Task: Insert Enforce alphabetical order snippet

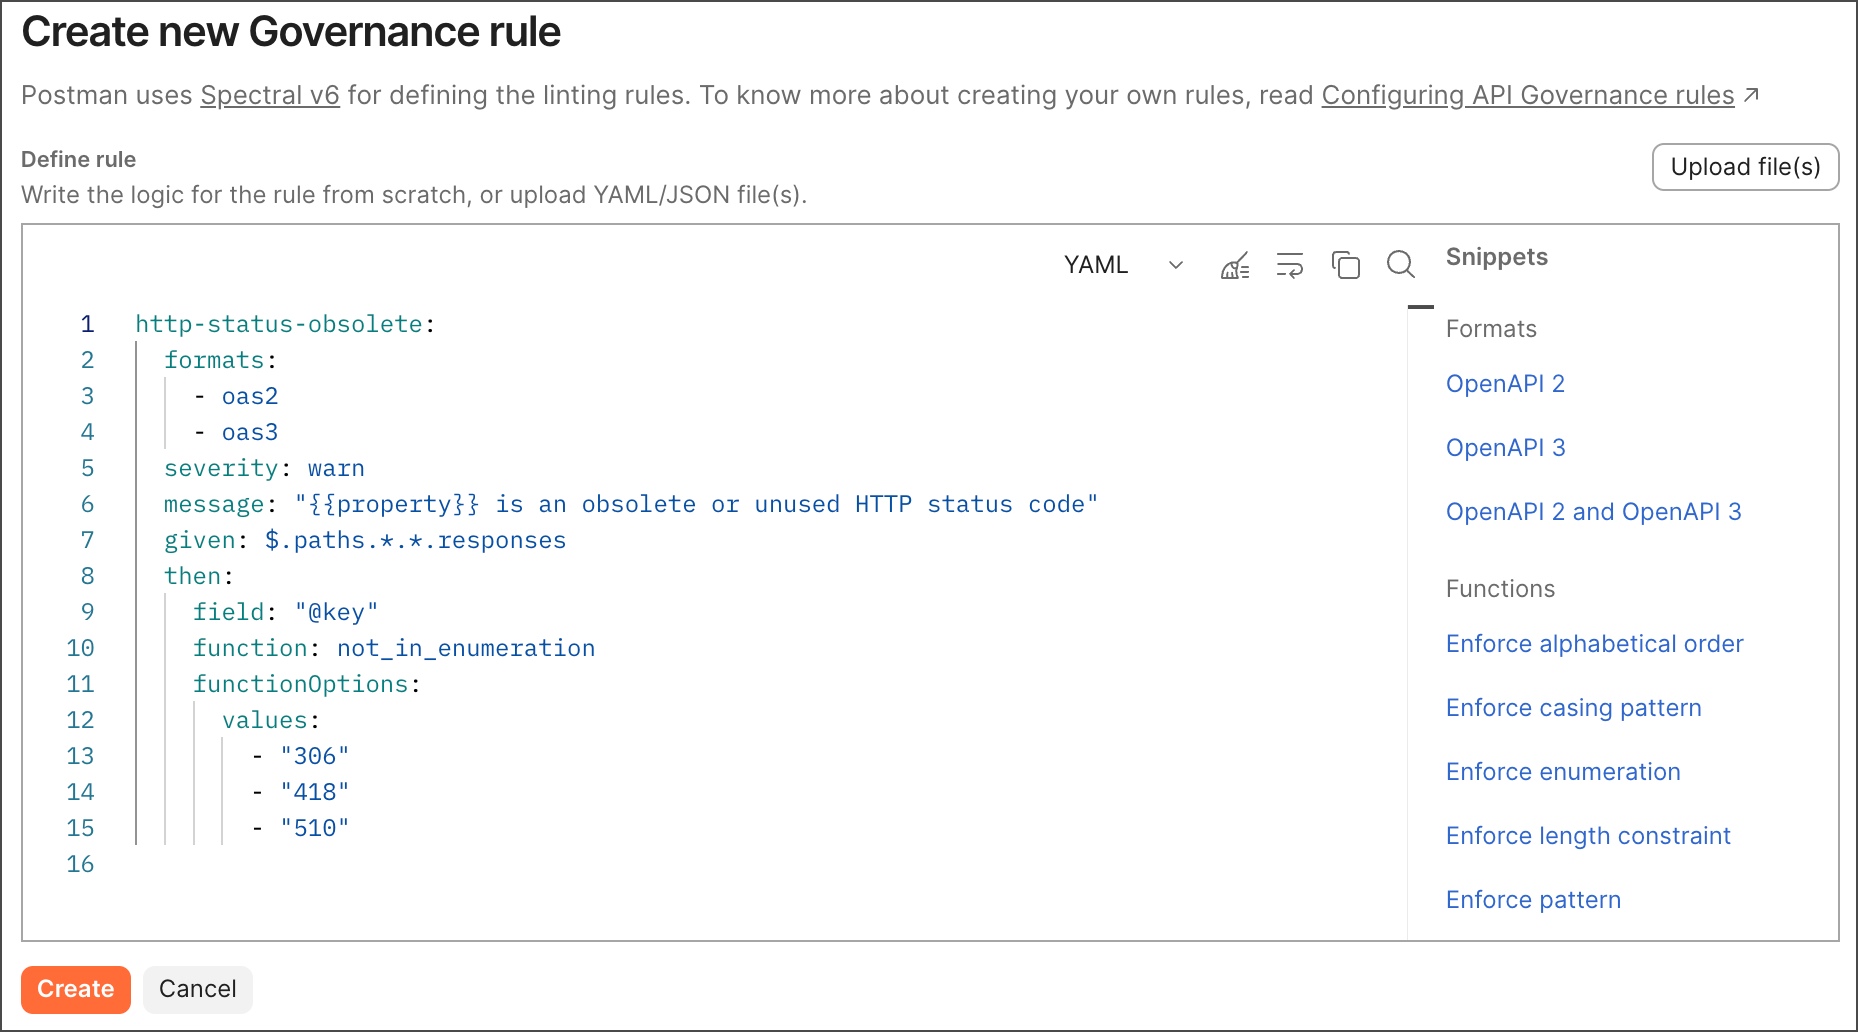Action: [1594, 644]
